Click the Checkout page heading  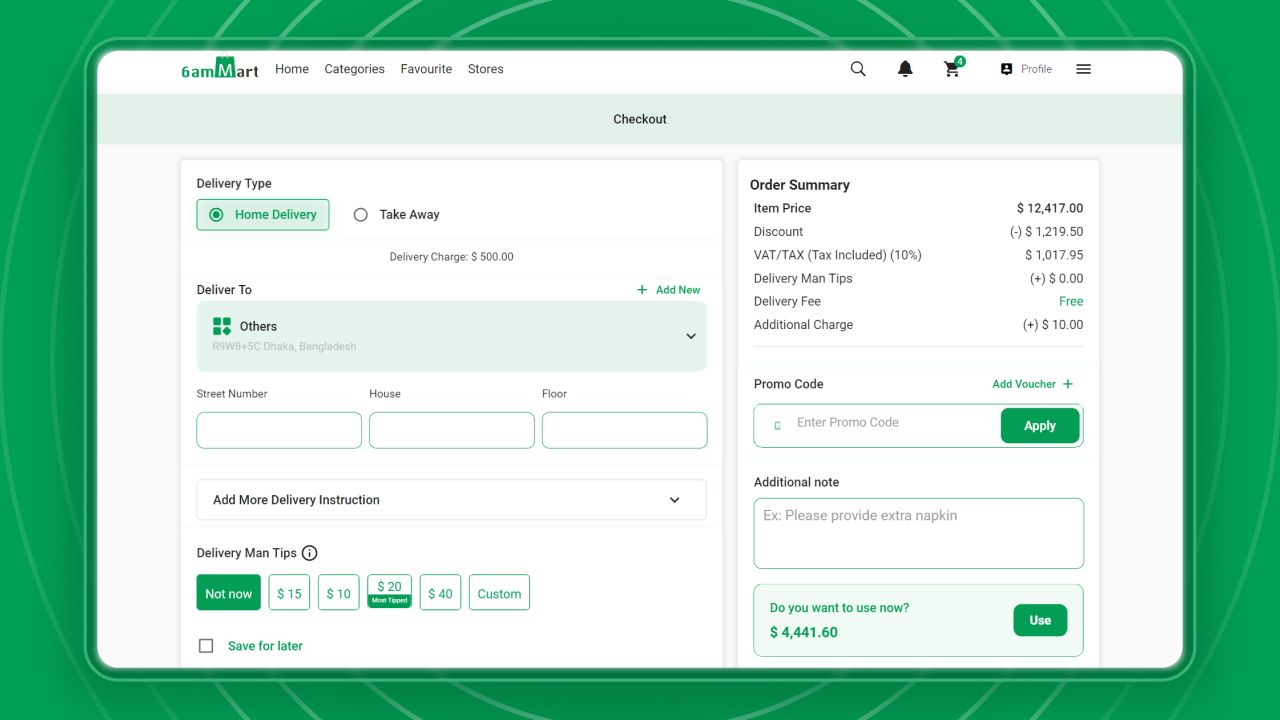[x=640, y=119]
